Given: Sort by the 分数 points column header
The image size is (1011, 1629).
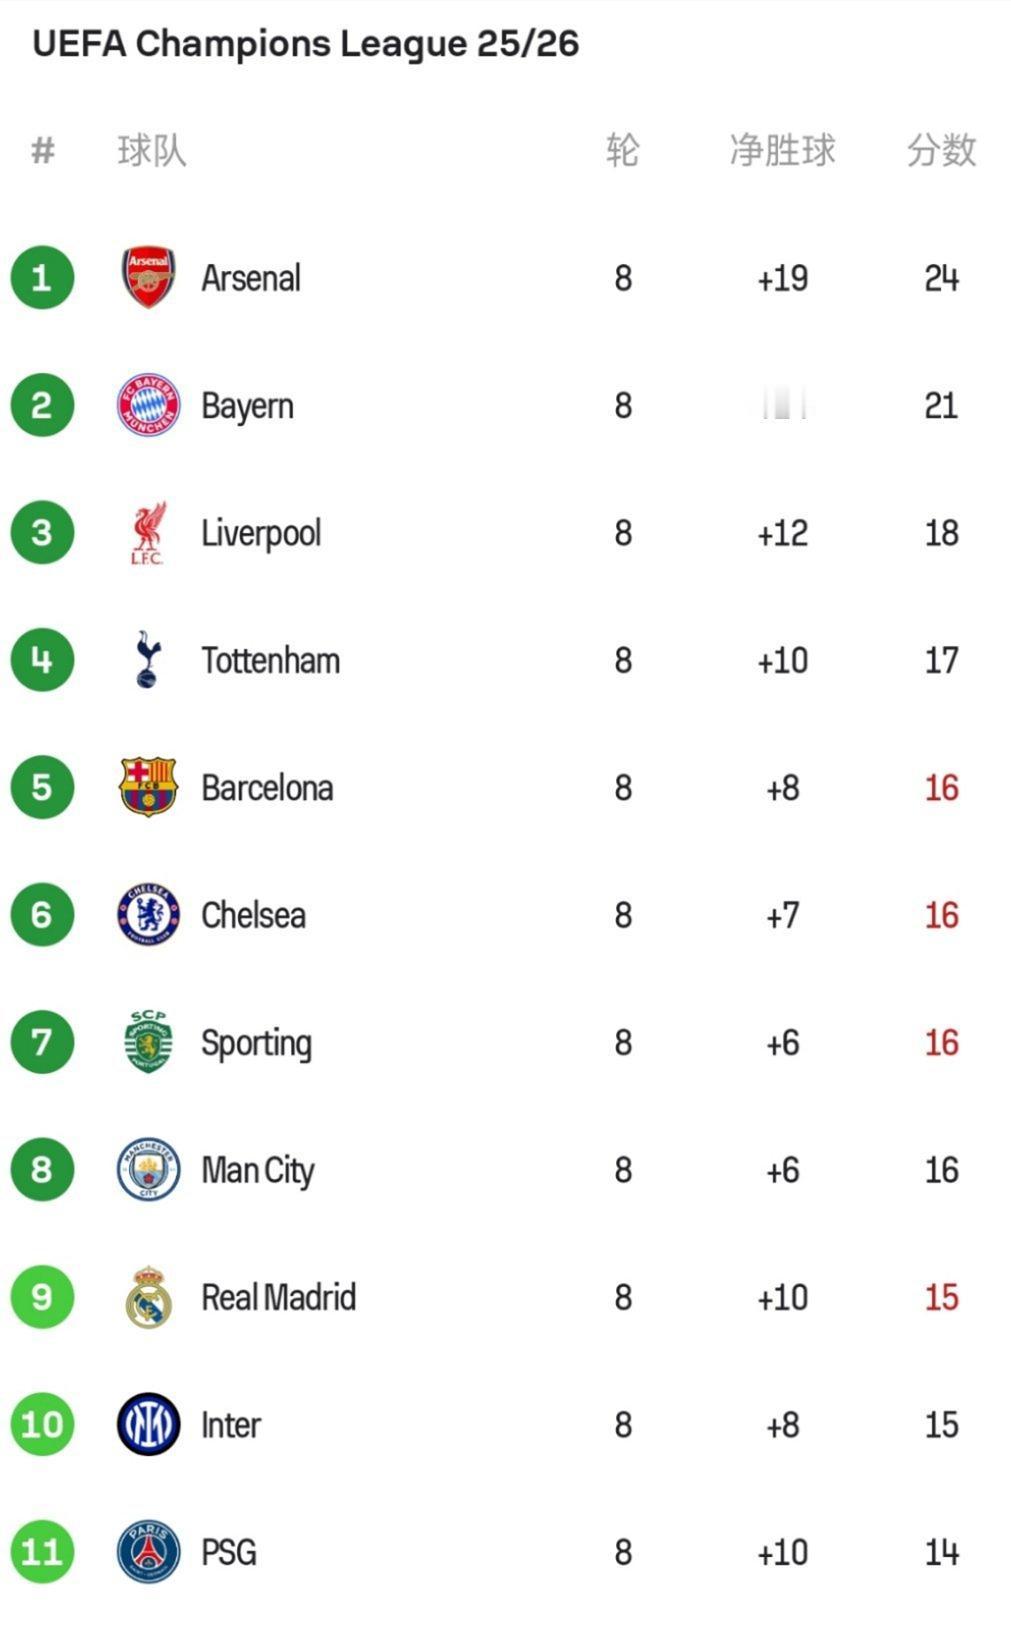Looking at the screenshot, I should pyautogui.click(x=941, y=151).
